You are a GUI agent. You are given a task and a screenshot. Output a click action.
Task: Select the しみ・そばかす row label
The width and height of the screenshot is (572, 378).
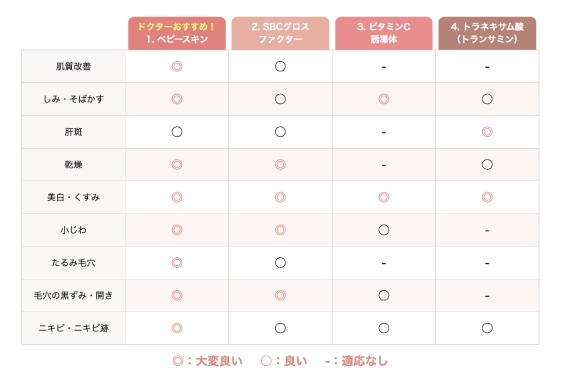pos(73,99)
